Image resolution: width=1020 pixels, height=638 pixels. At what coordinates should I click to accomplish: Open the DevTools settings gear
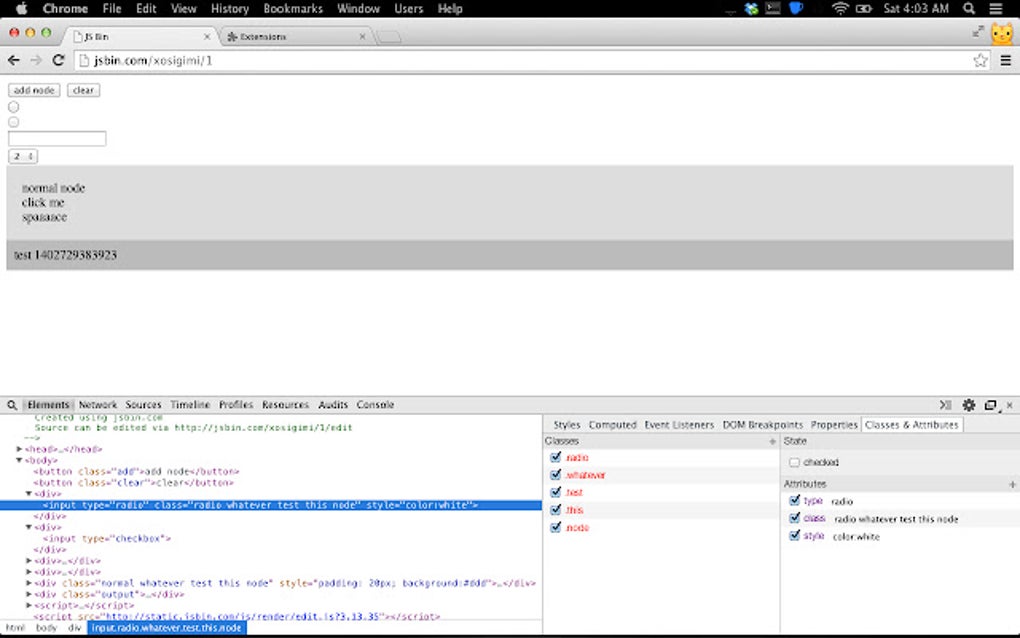coord(968,405)
